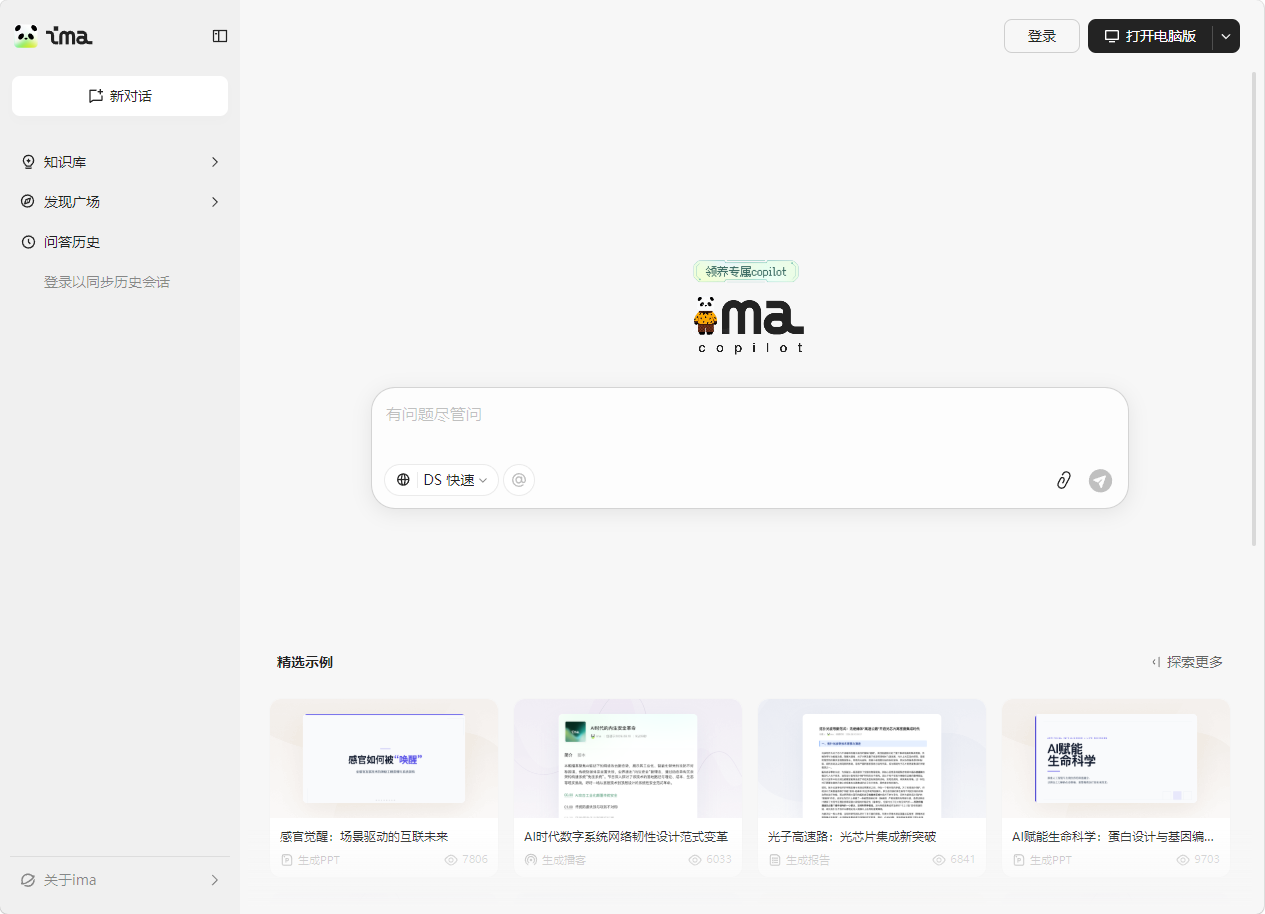Click the 打开电脑版 button
The width and height of the screenshot is (1265, 914).
point(1150,36)
